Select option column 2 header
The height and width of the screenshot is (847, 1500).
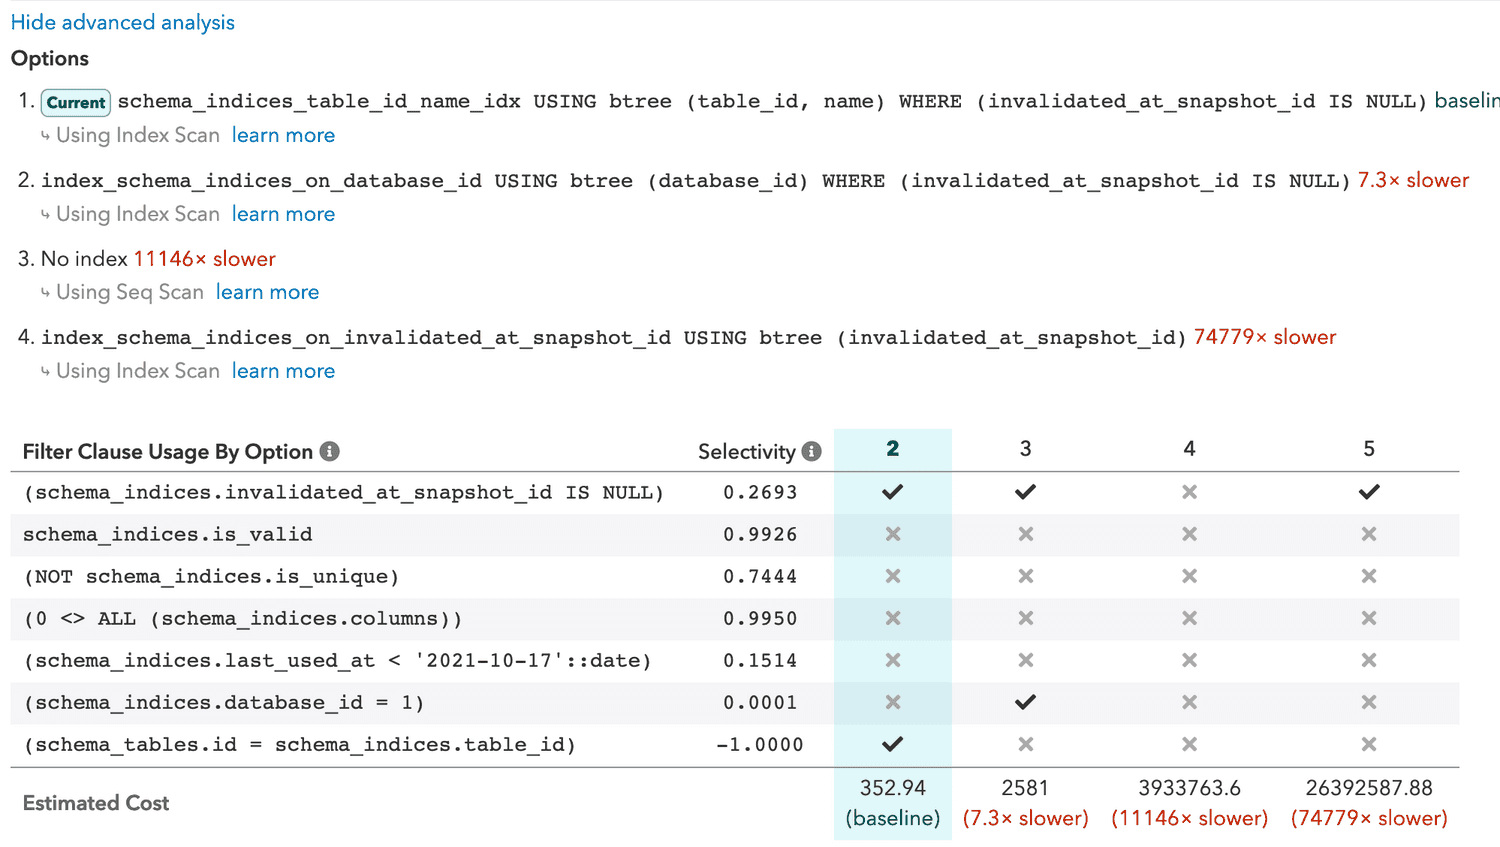(892, 449)
